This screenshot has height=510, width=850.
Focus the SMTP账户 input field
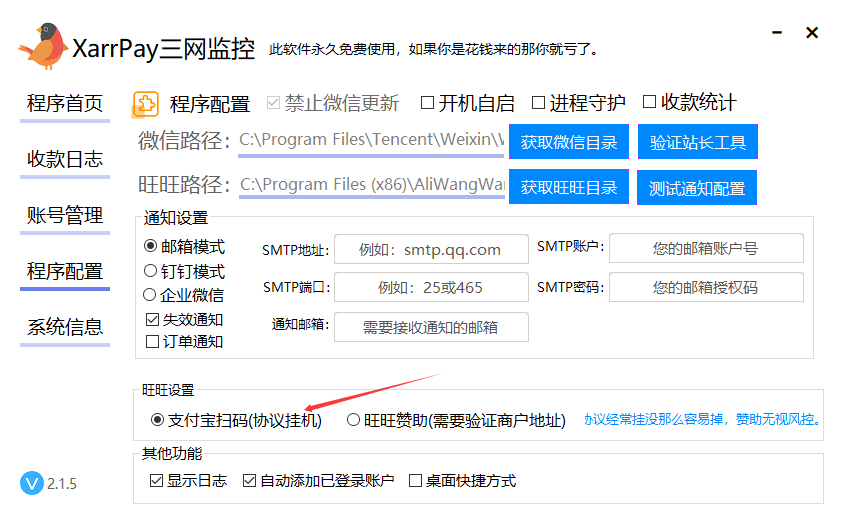706,248
